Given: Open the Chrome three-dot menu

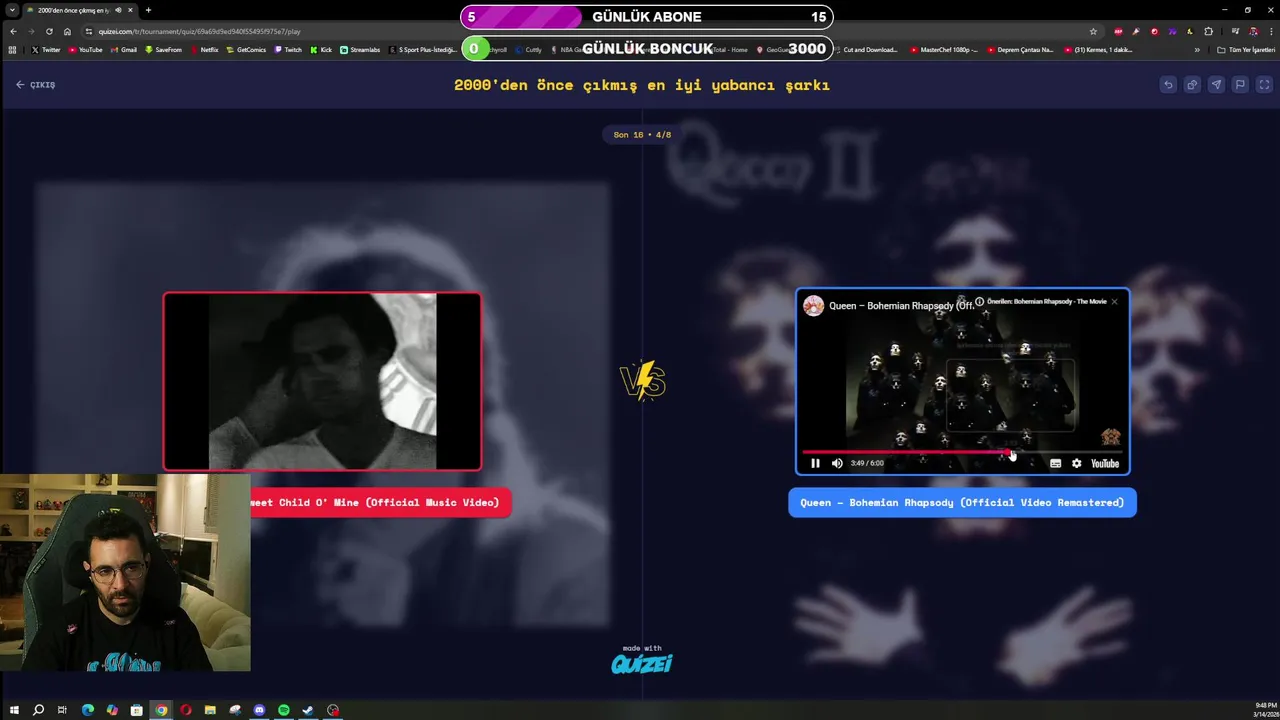Looking at the screenshot, I should click(x=1271, y=31).
